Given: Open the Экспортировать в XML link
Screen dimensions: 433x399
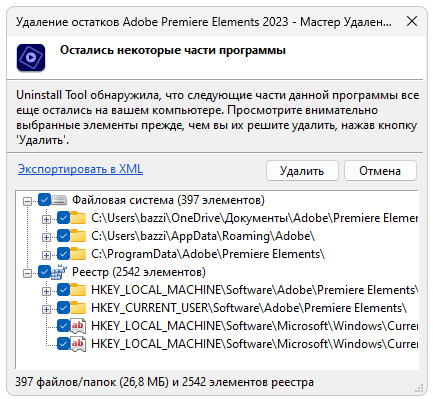Looking at the screenshot, I should click(x=80, y=169).
